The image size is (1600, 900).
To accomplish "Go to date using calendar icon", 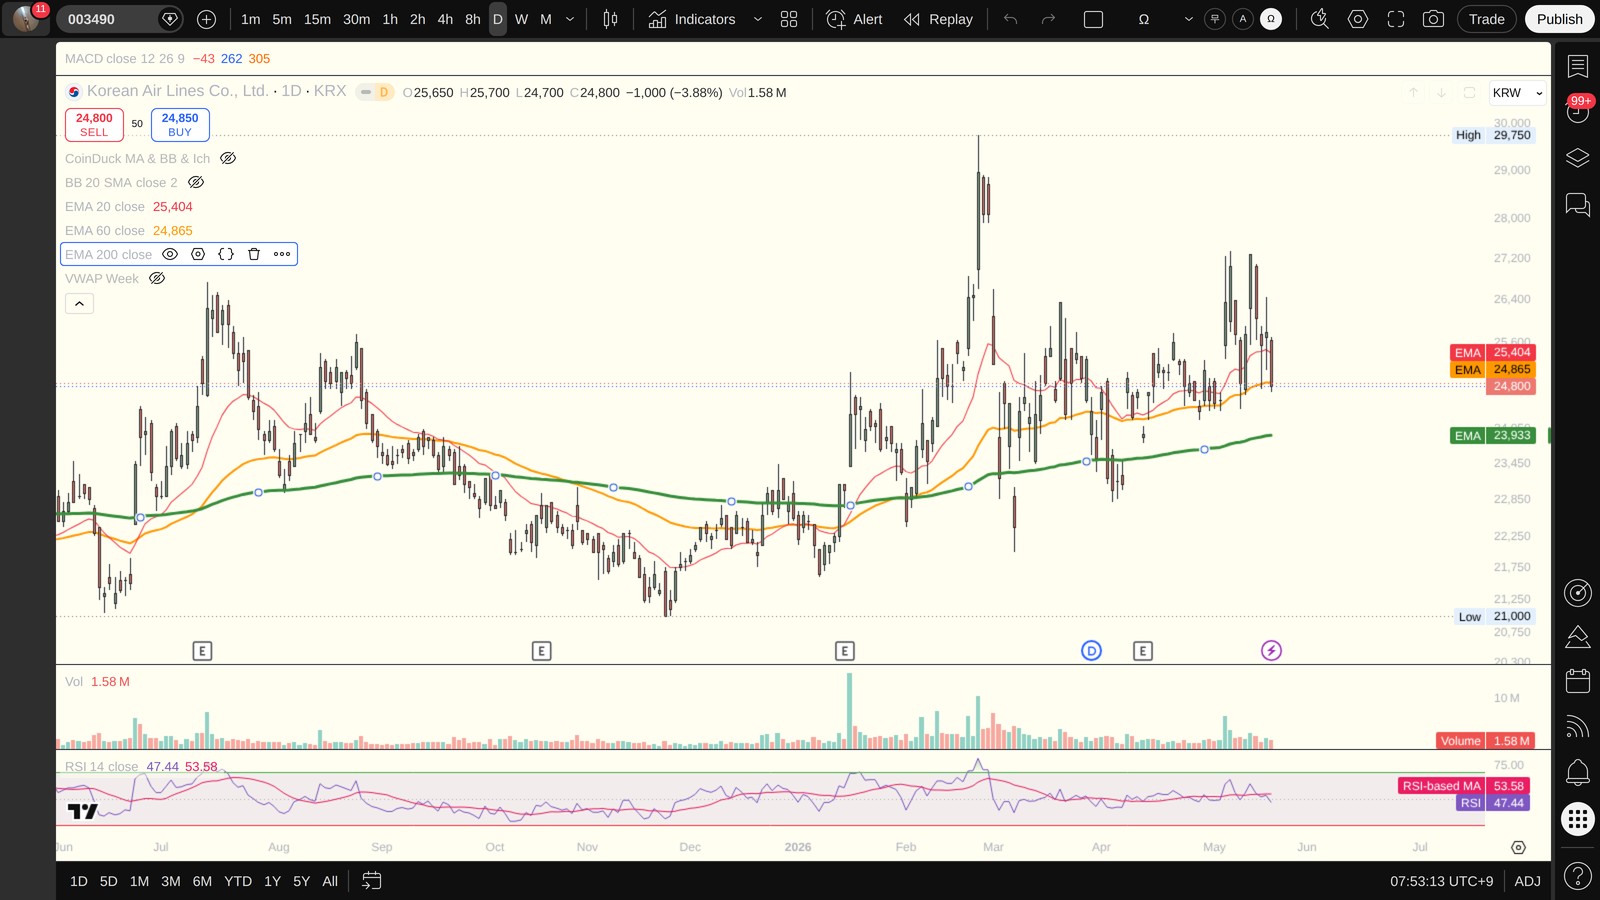I will tap(371, 881).
